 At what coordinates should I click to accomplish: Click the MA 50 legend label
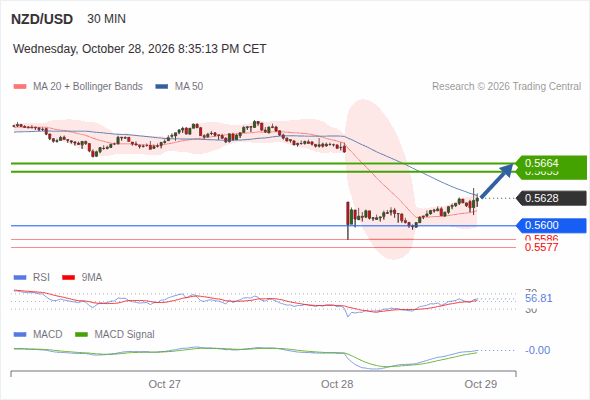[x=189, y=87]
